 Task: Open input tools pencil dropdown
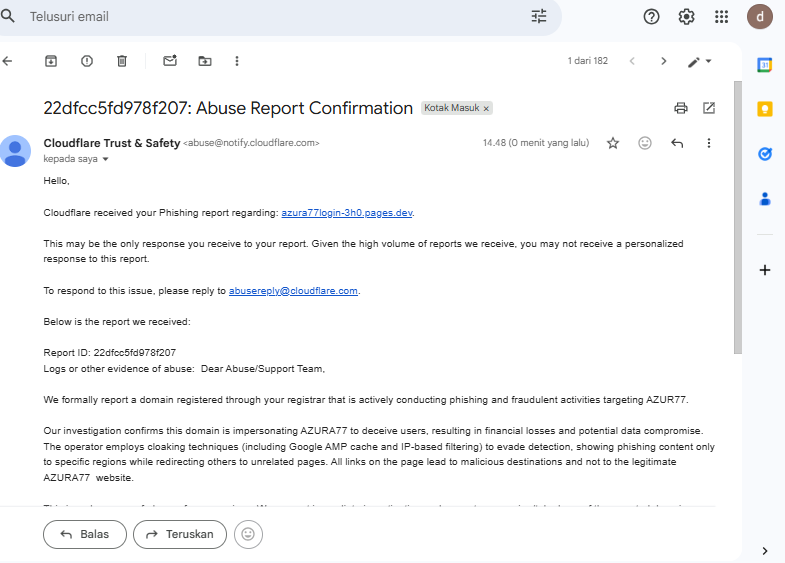(x=699, y=62)
